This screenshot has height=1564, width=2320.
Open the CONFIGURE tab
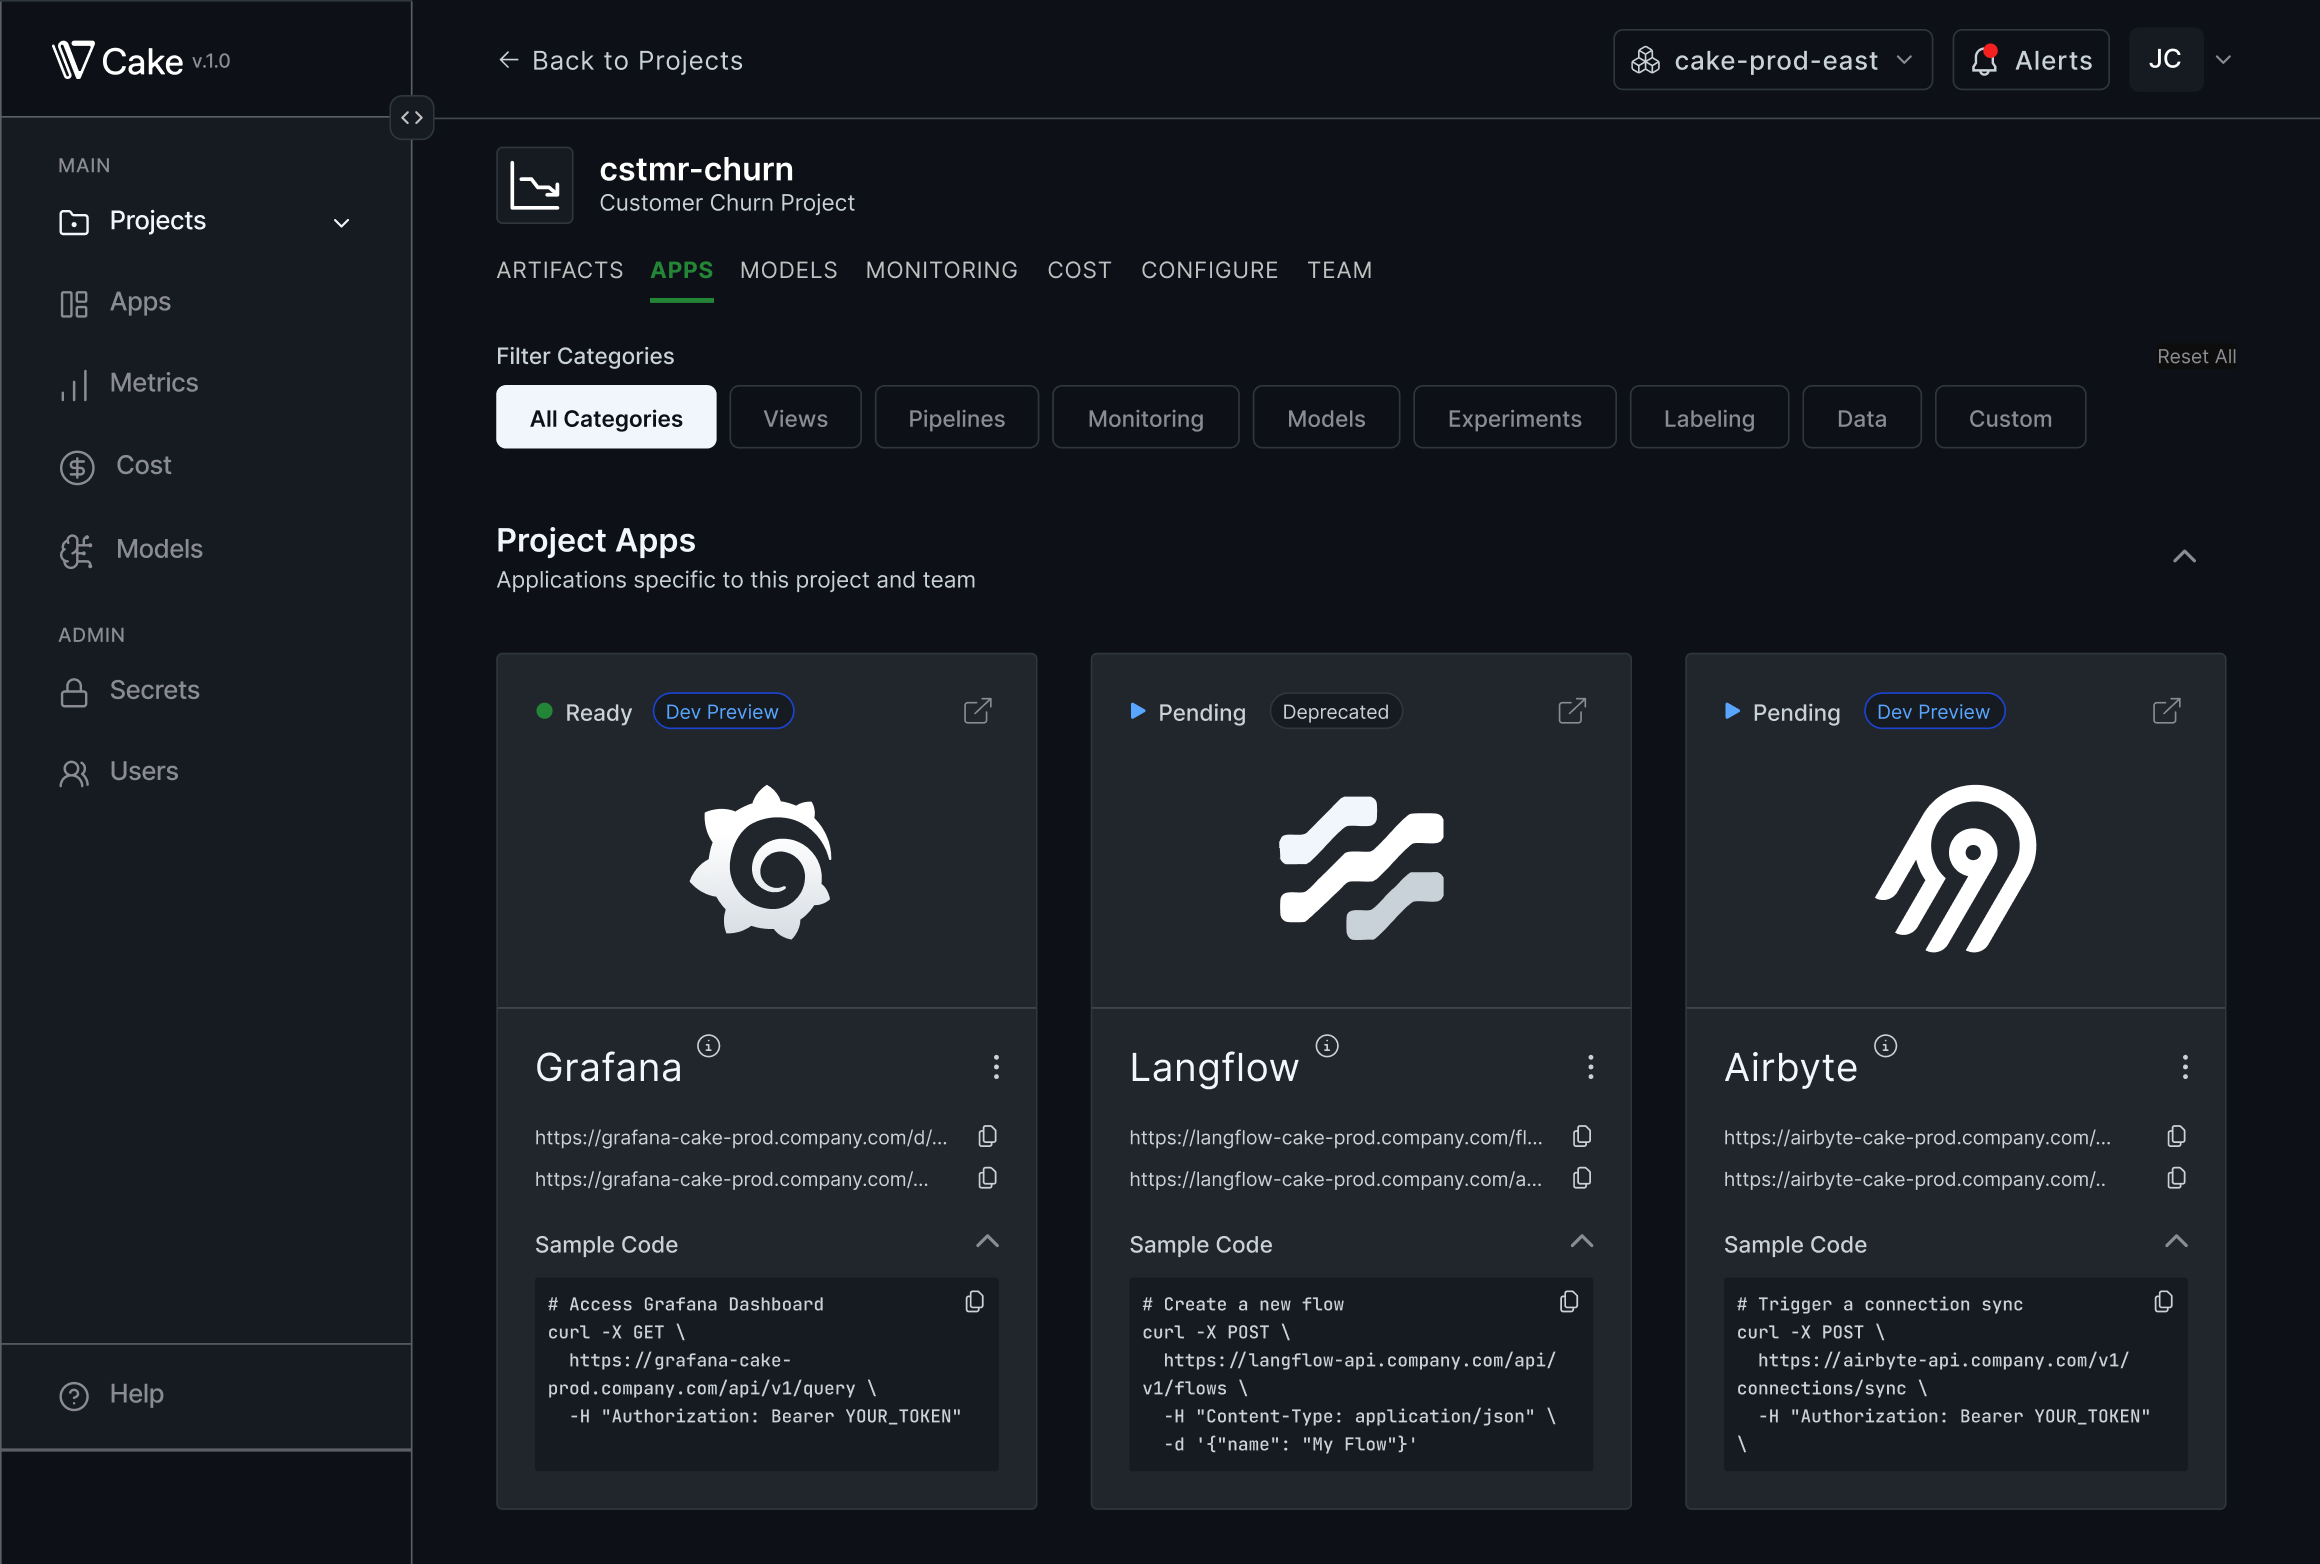1209,270
